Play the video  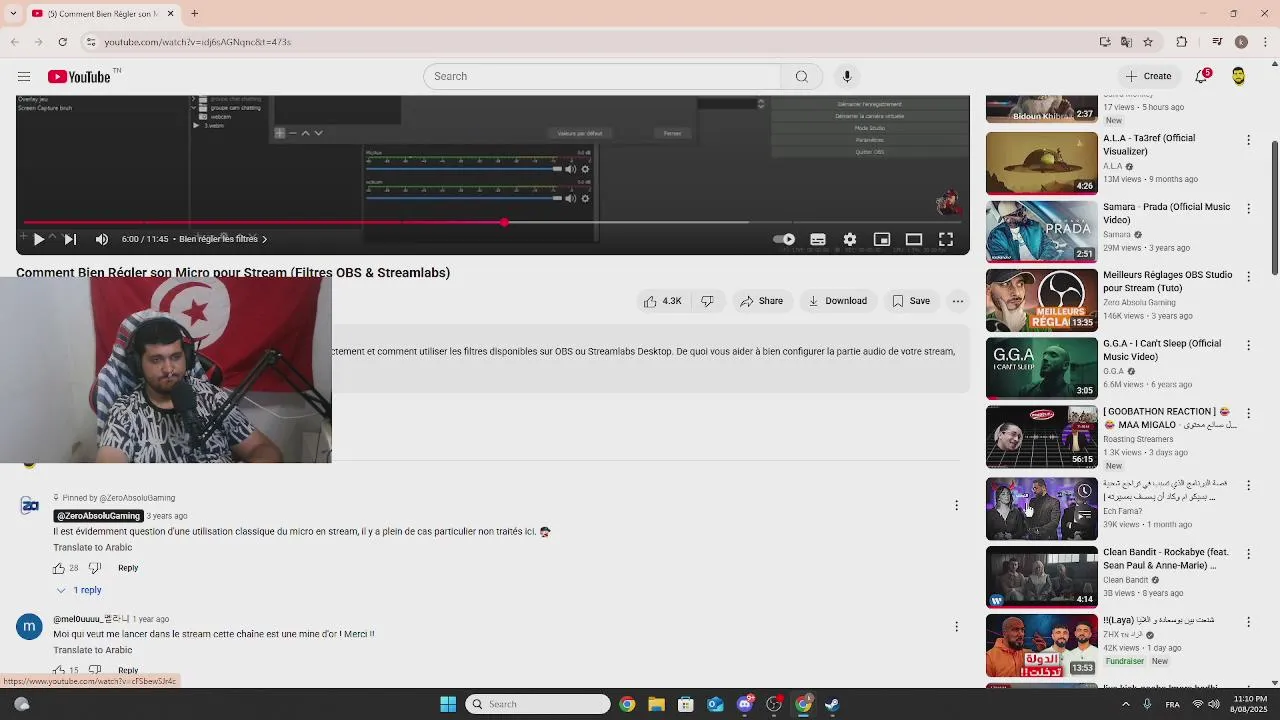[38, 239]
